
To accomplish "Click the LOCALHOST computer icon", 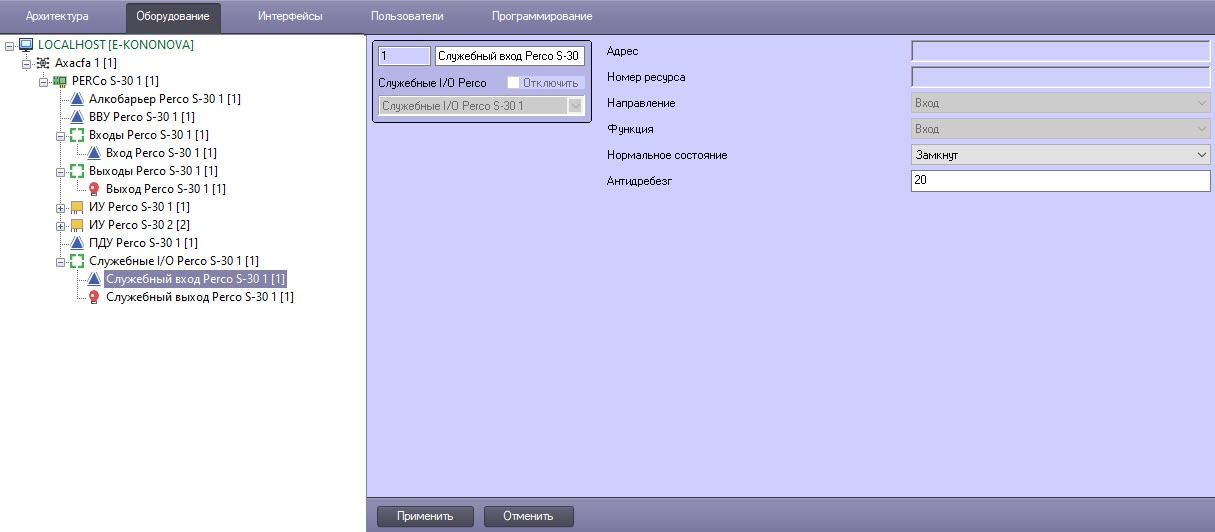I will point(26,45).
